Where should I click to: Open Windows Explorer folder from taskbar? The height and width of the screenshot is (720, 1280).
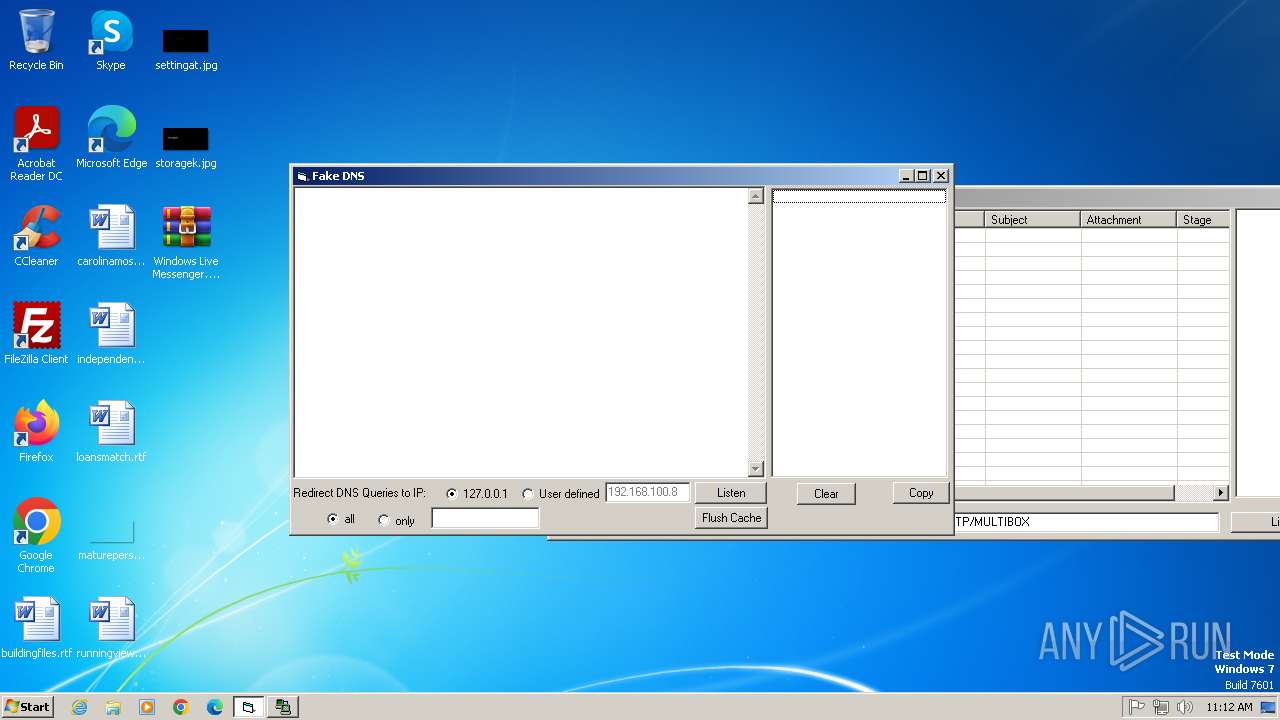(113, 707)
